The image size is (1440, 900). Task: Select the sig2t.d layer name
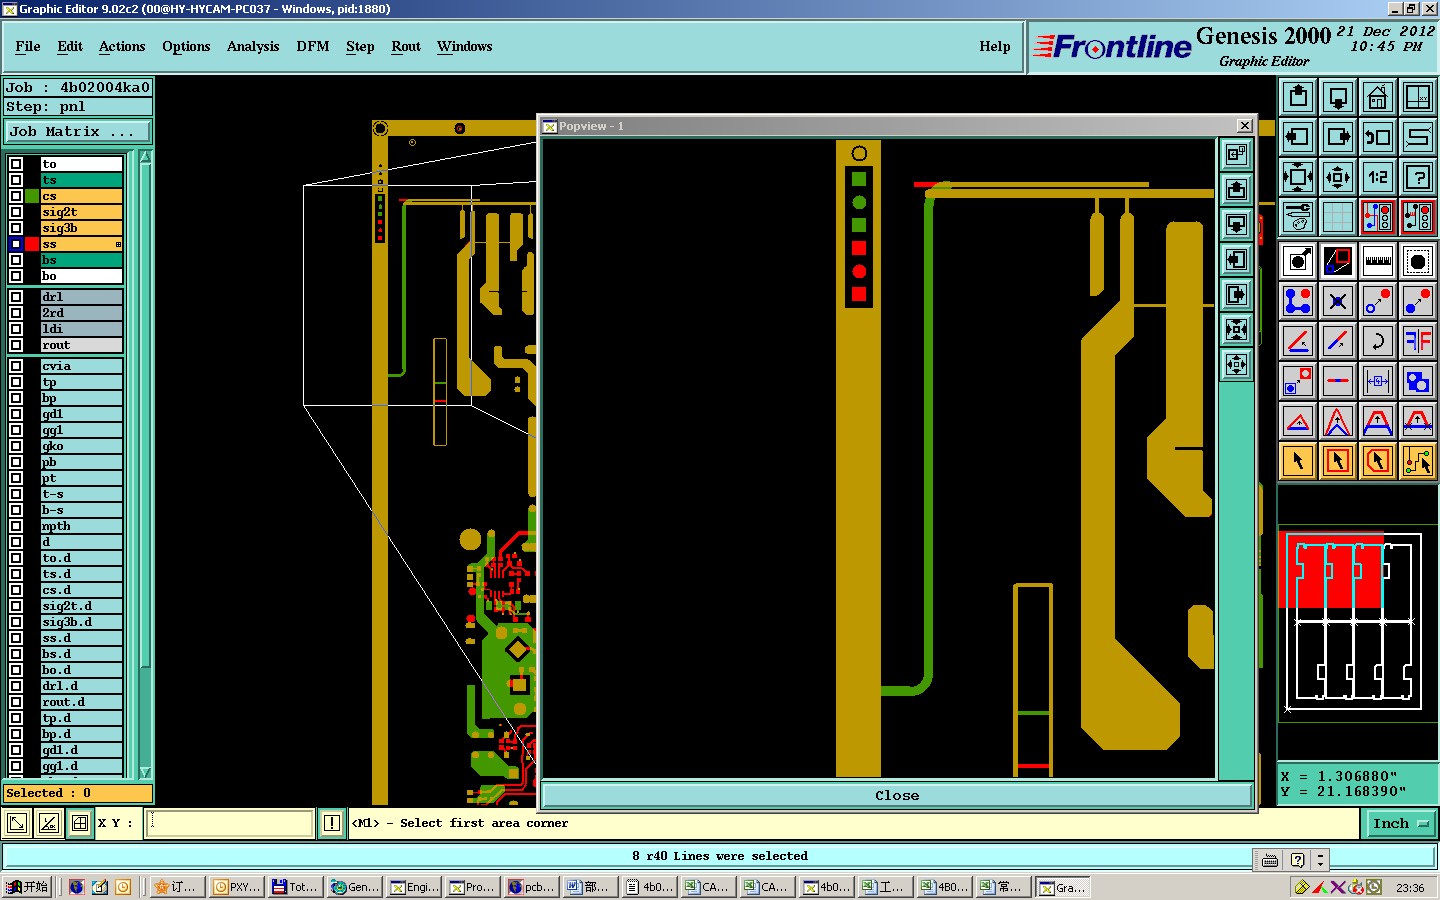pos(81,606)
